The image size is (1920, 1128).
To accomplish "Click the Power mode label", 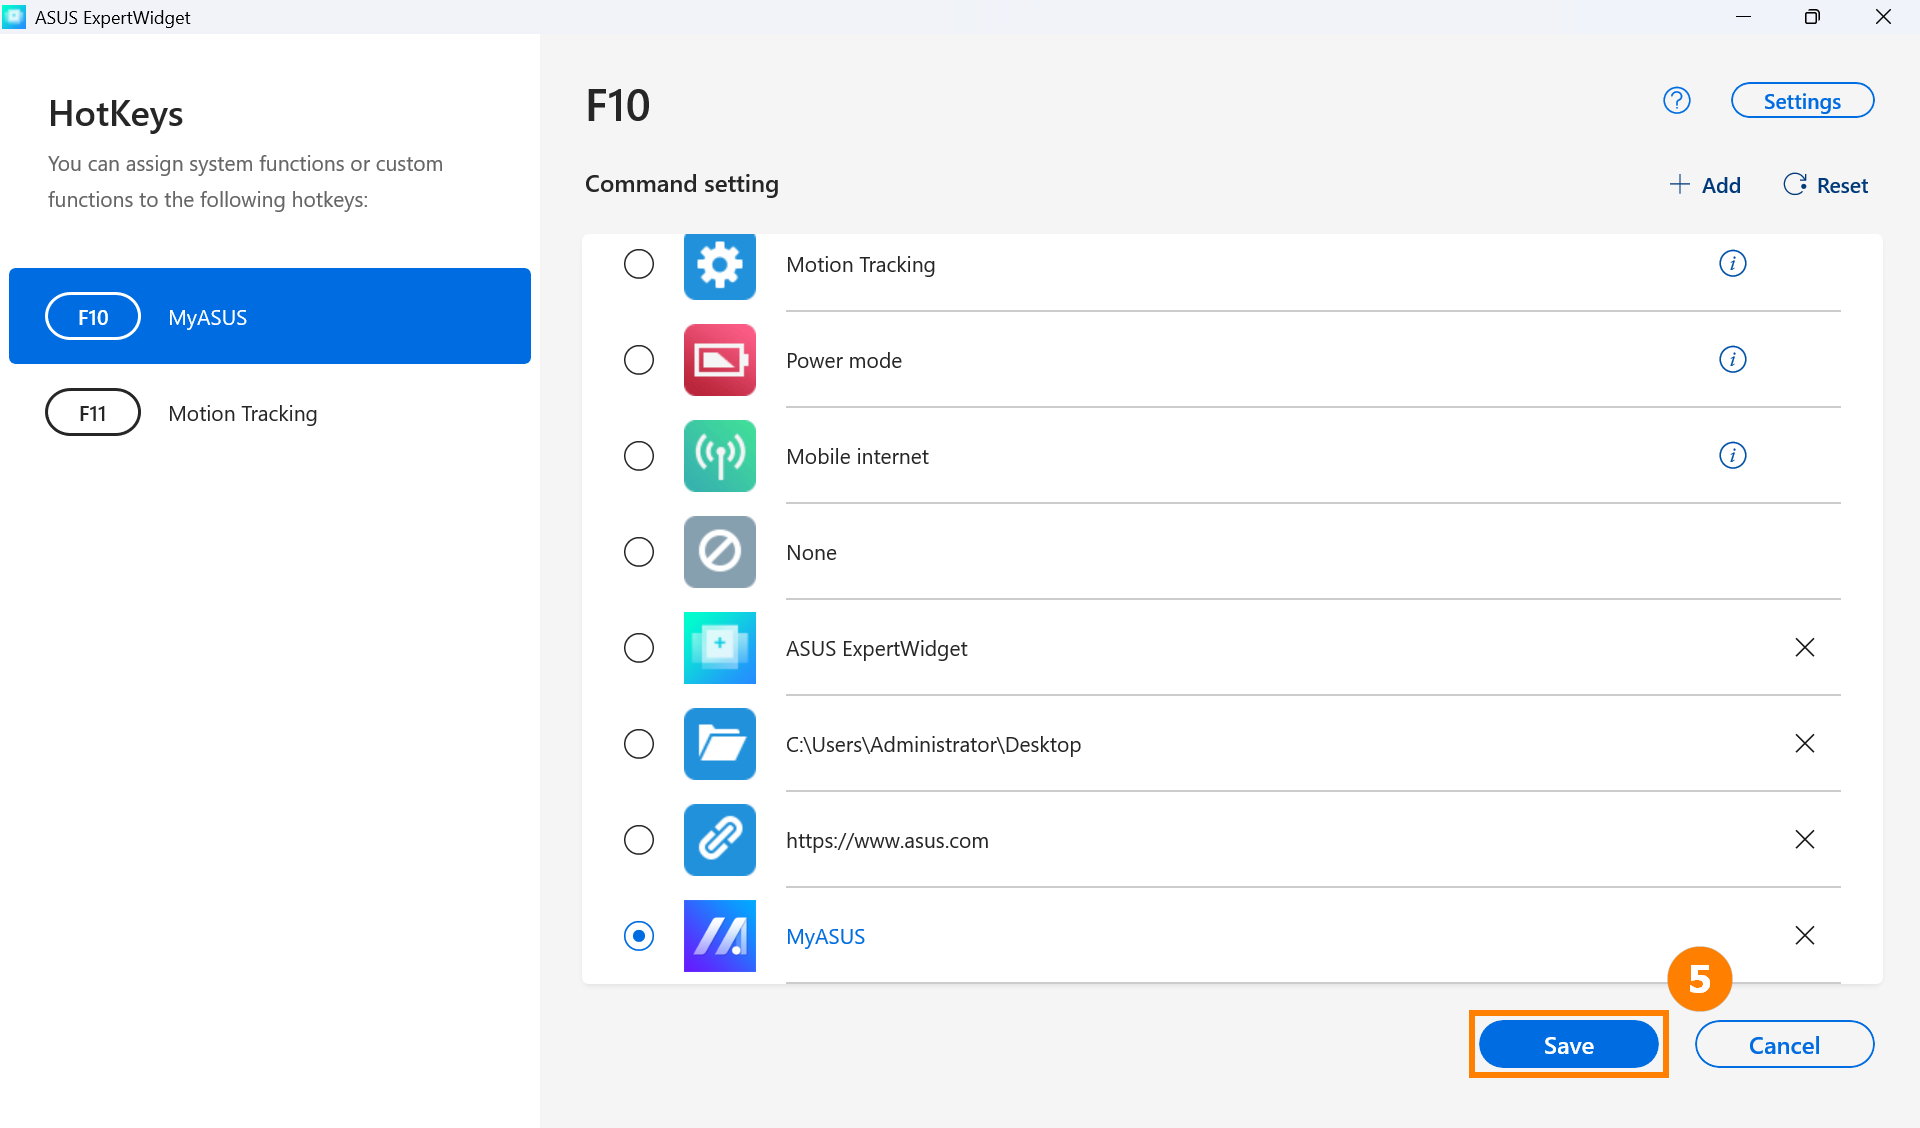I will [x=844, y=360].
